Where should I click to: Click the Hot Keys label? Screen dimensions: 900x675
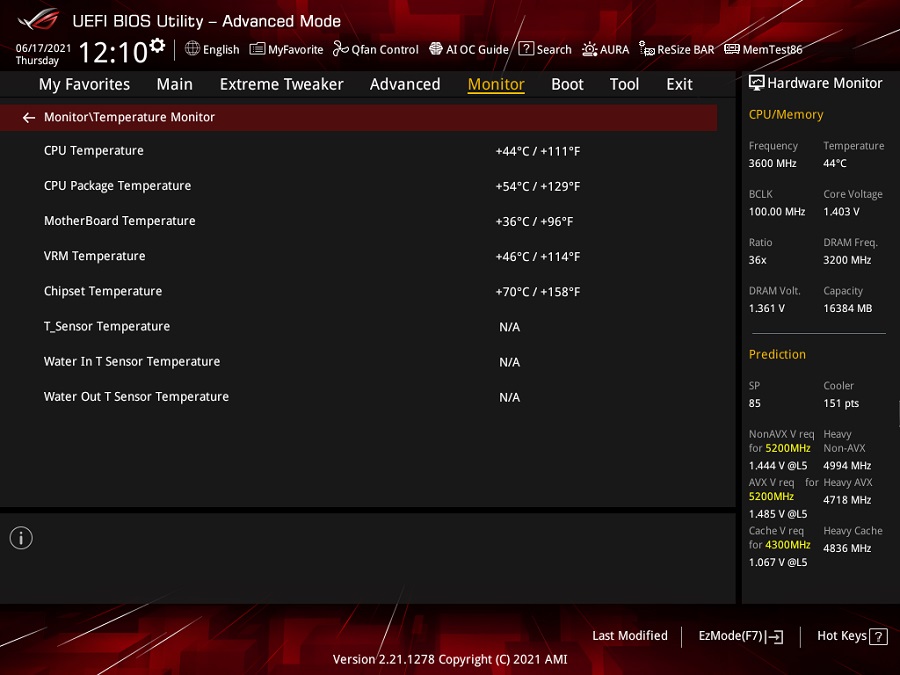pyautogui.click(x=841, y=636)
